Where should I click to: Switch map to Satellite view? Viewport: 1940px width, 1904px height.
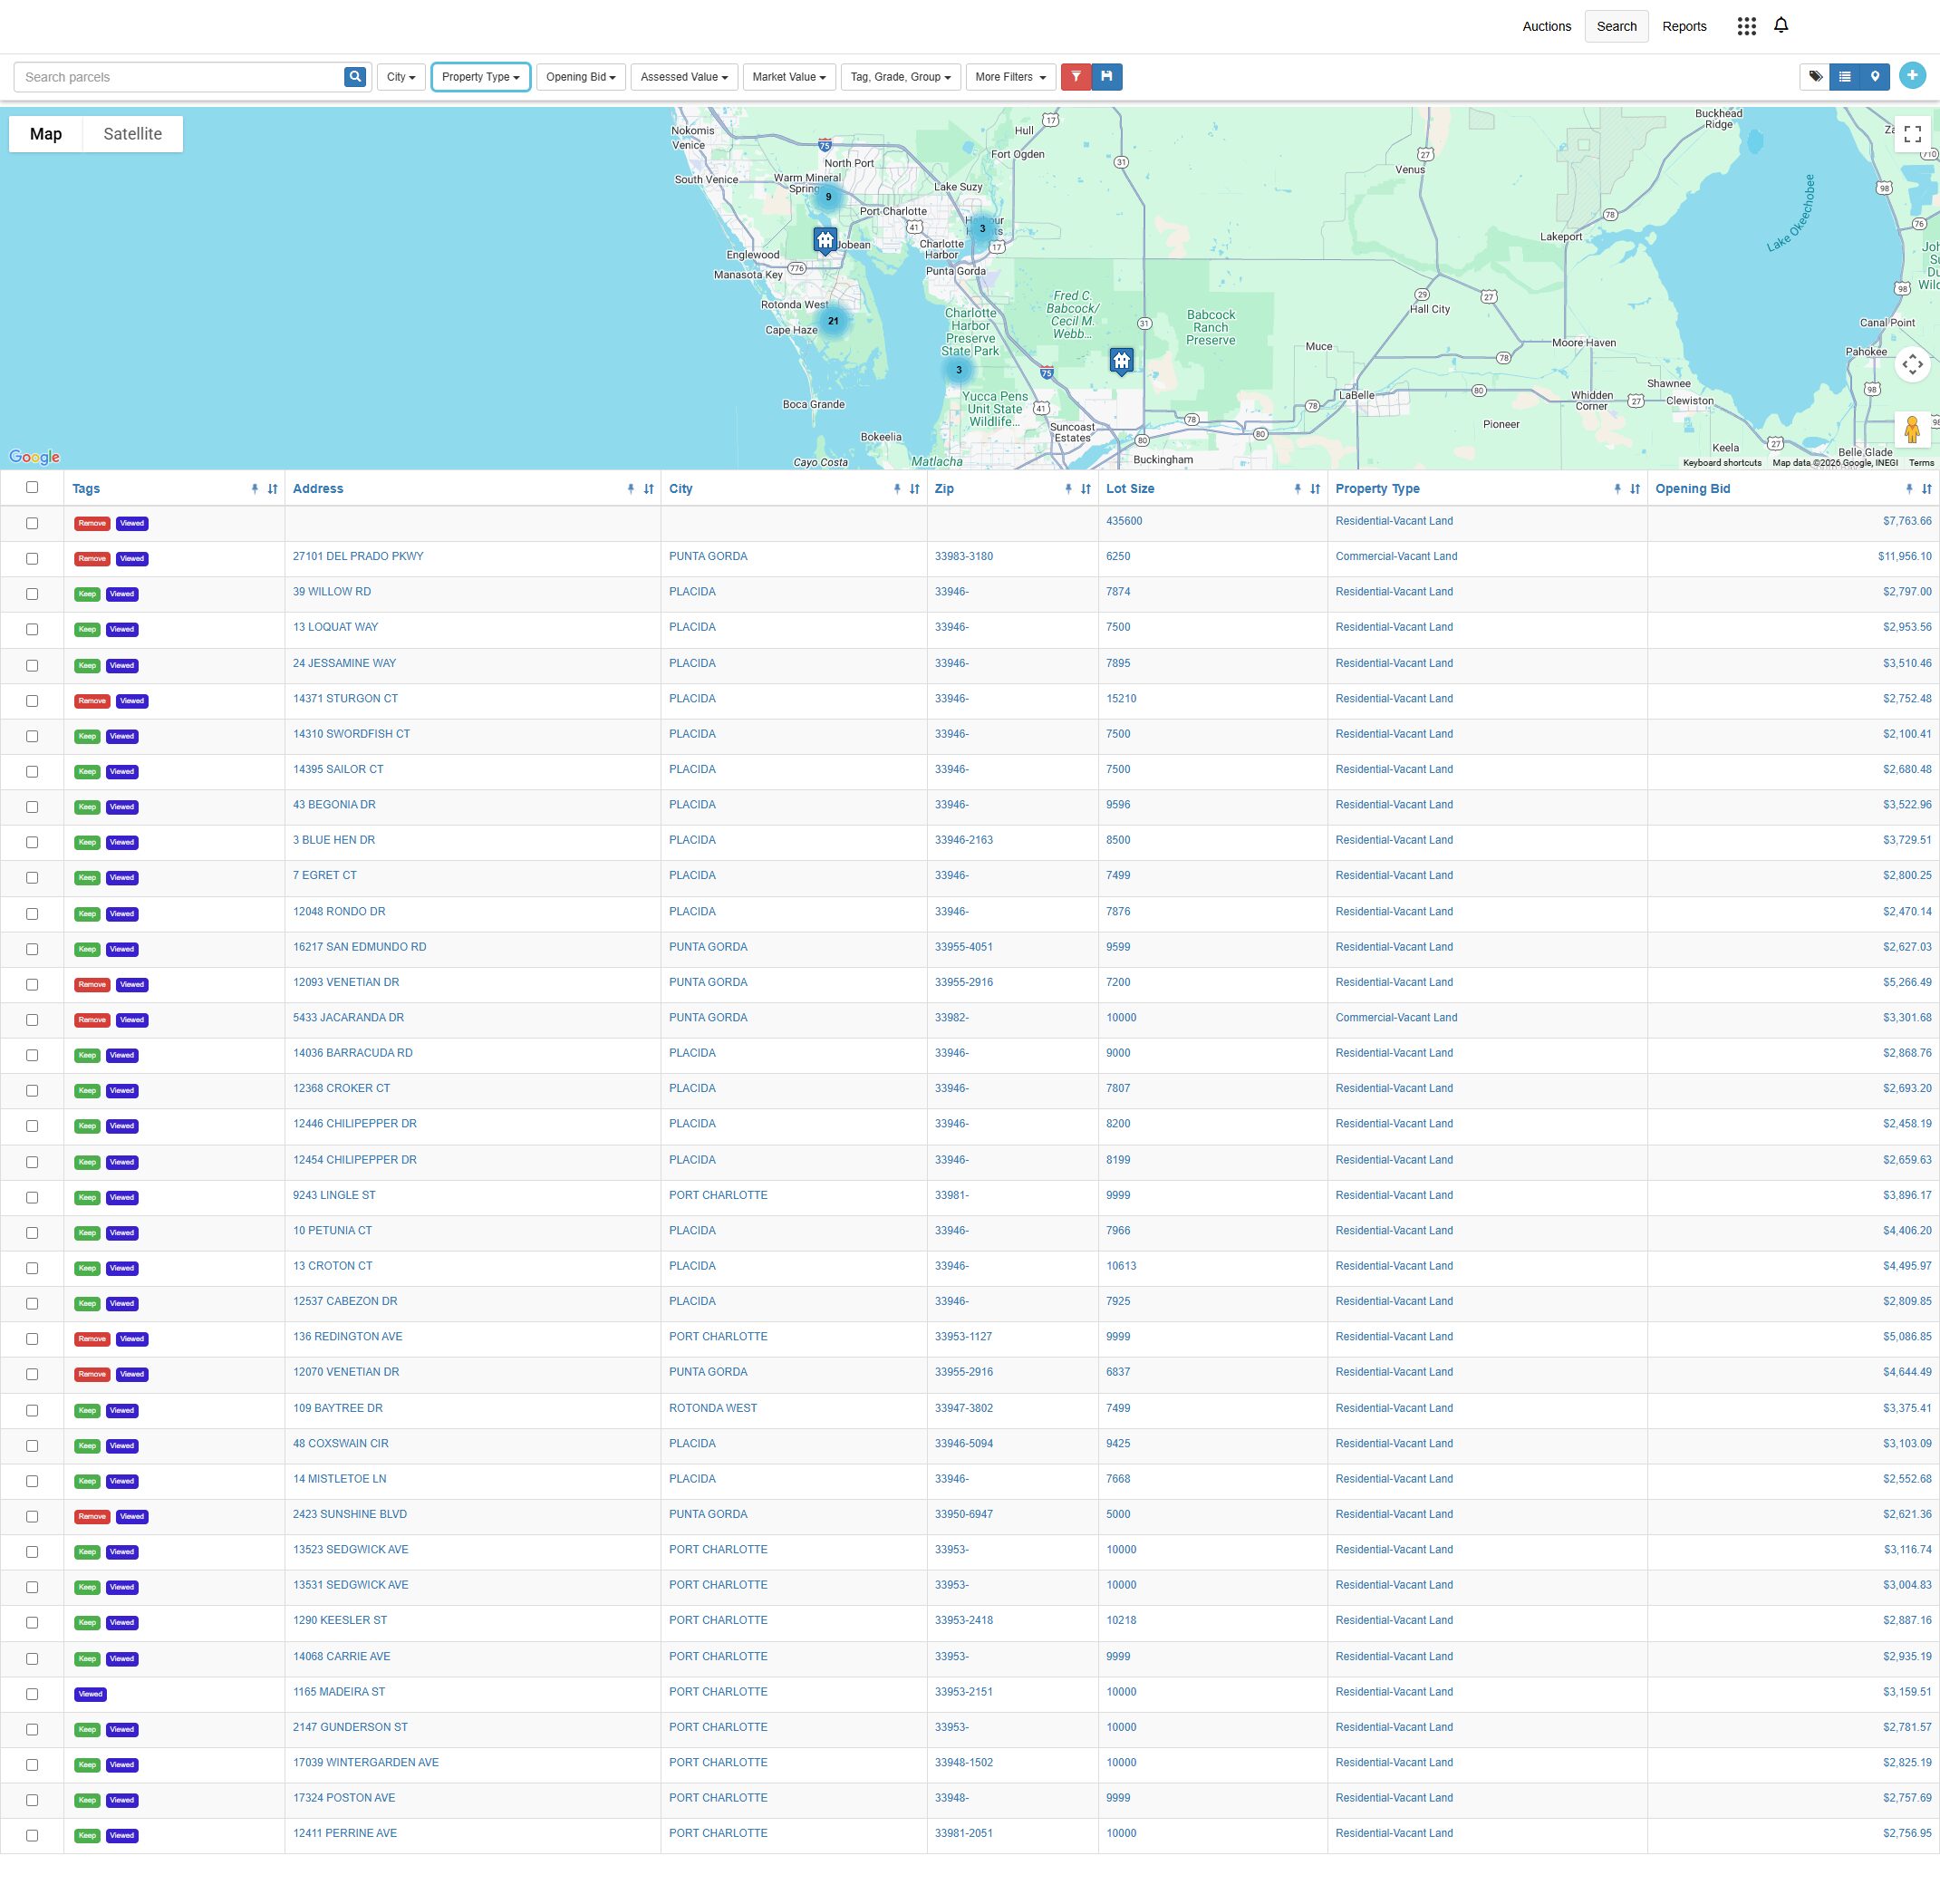point(132,134)
